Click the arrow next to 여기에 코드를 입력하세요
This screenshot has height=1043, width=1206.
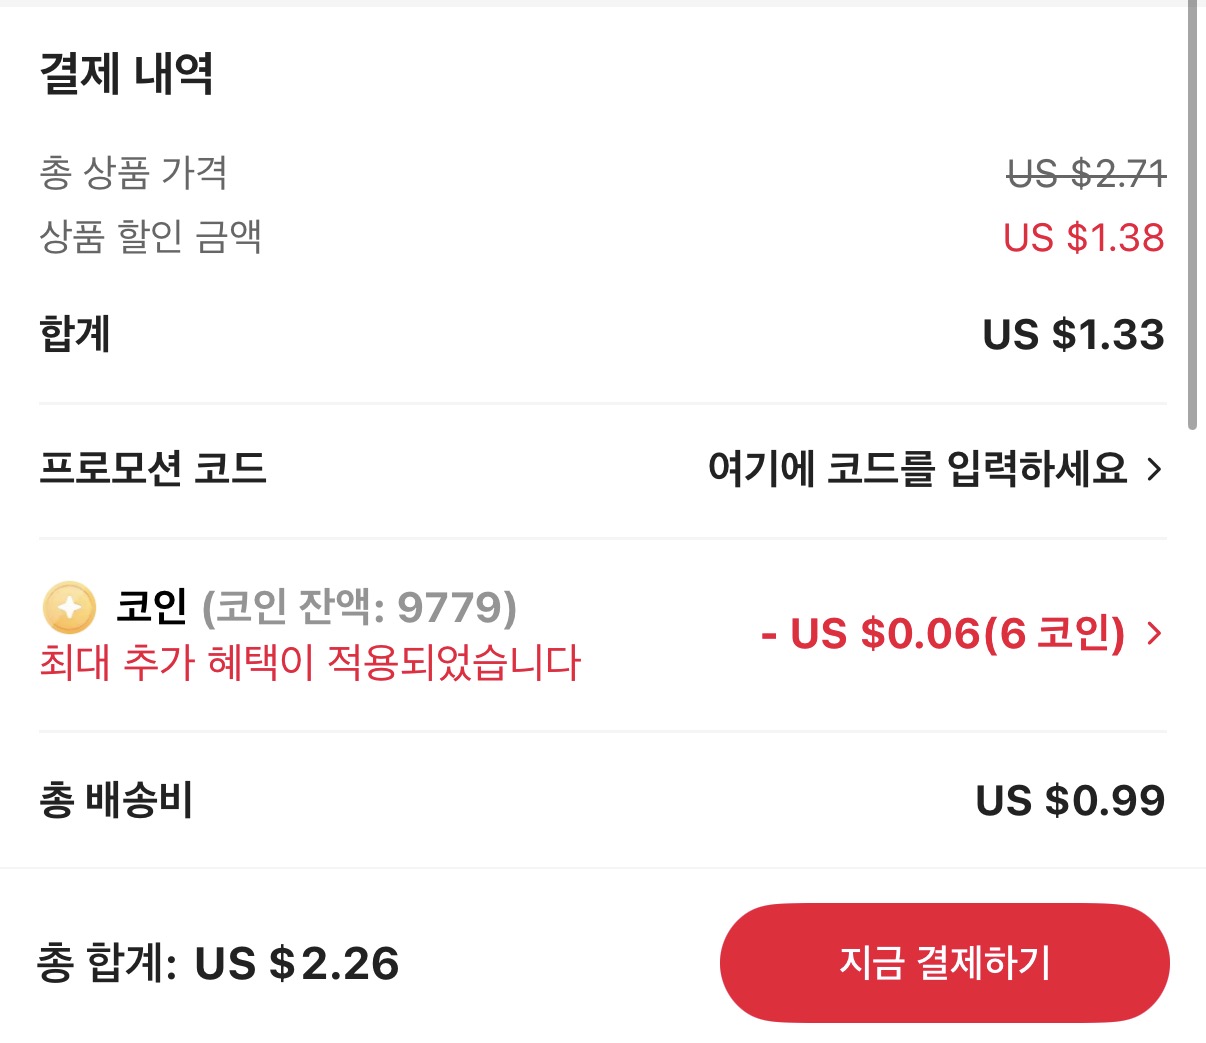point(1155,471)
